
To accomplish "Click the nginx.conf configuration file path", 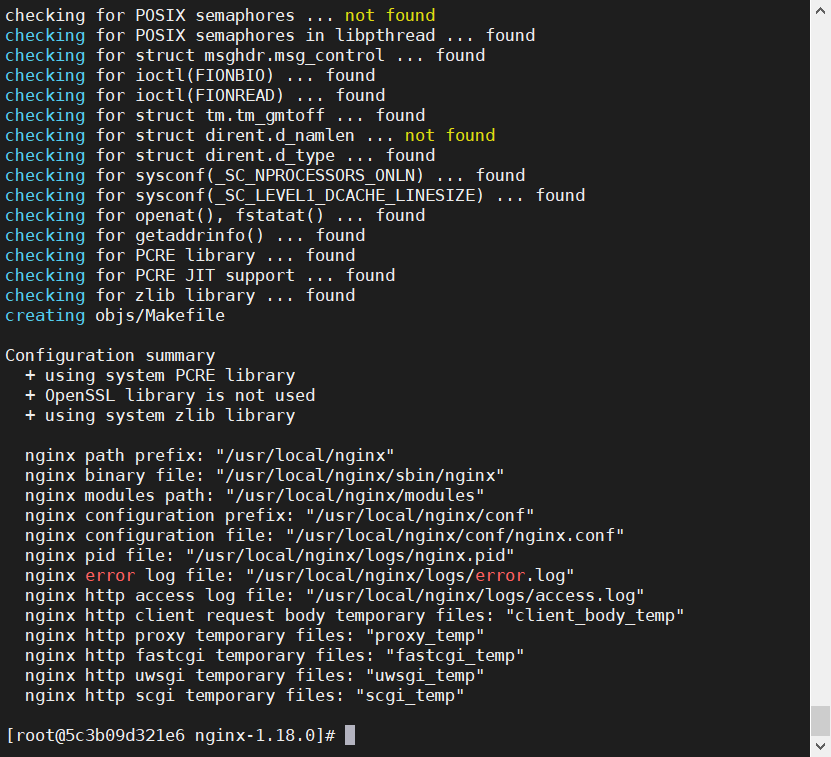I will click(x=455, y=535).
